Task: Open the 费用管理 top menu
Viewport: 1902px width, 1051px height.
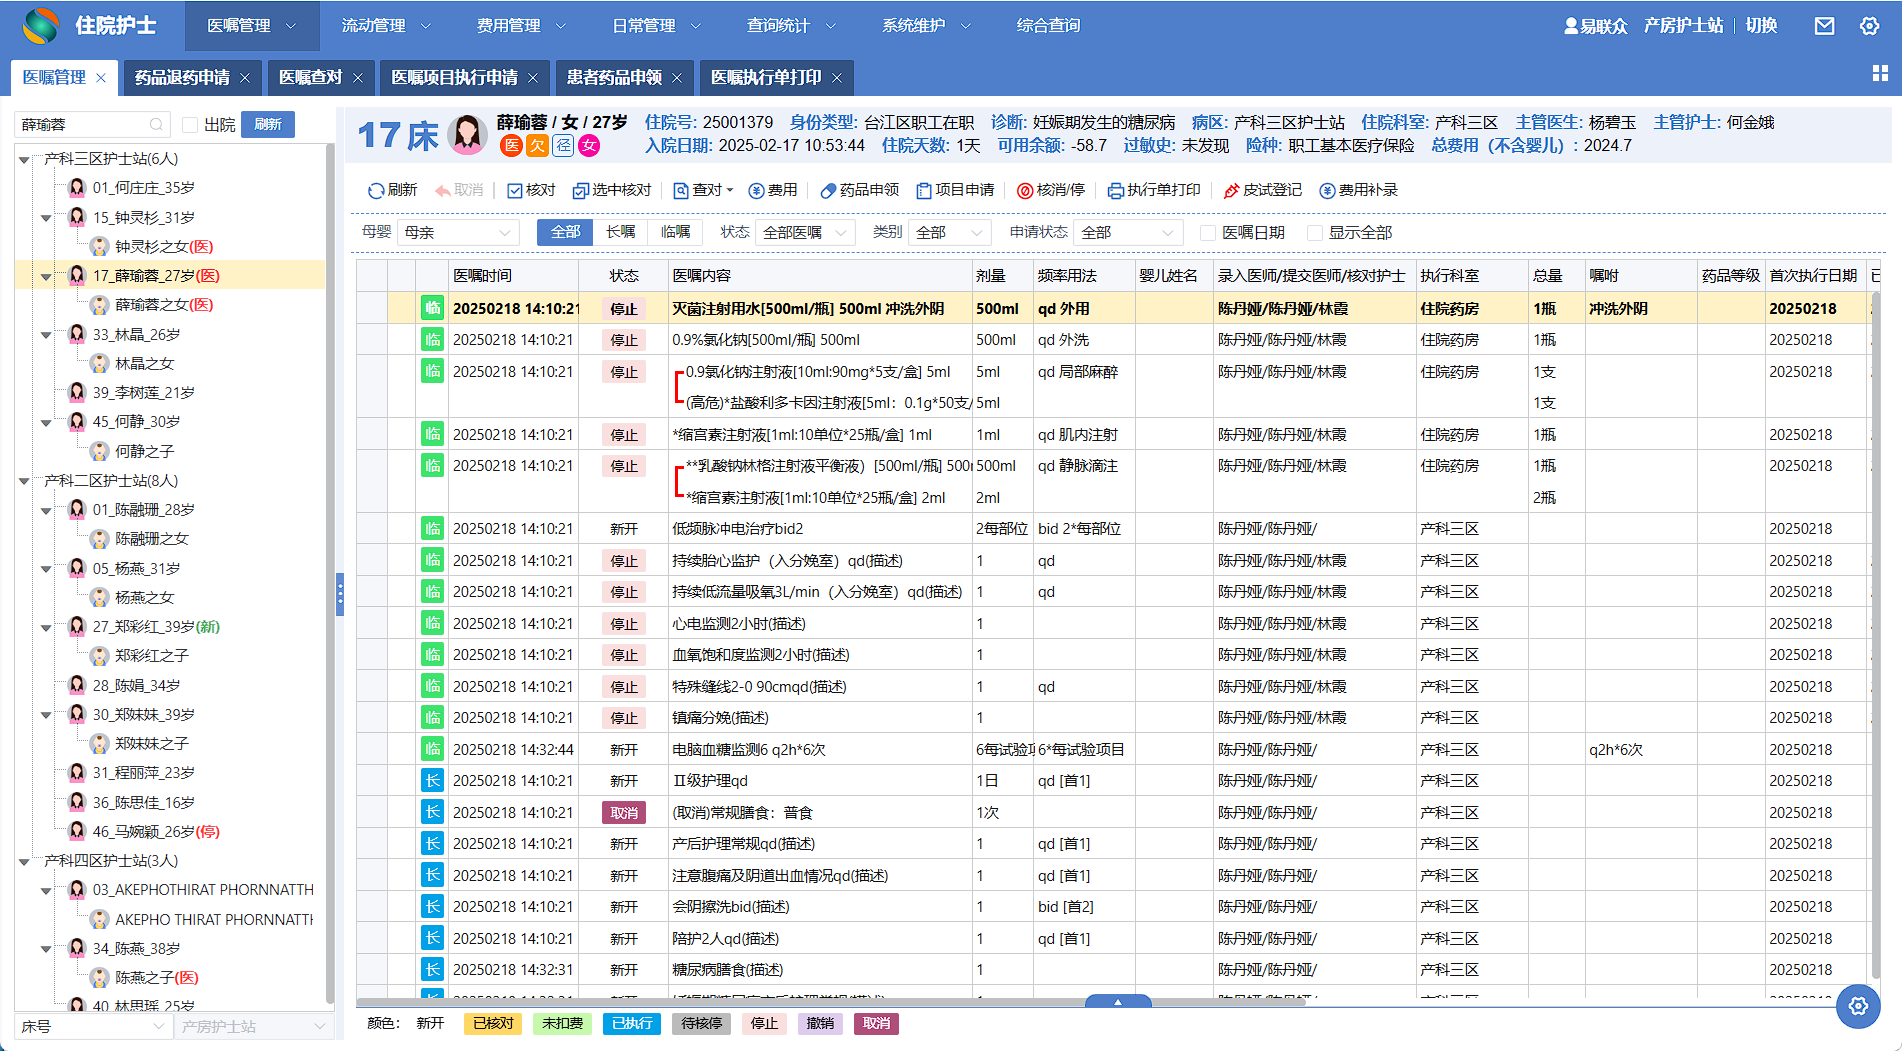Action: [x=521, y=26]
